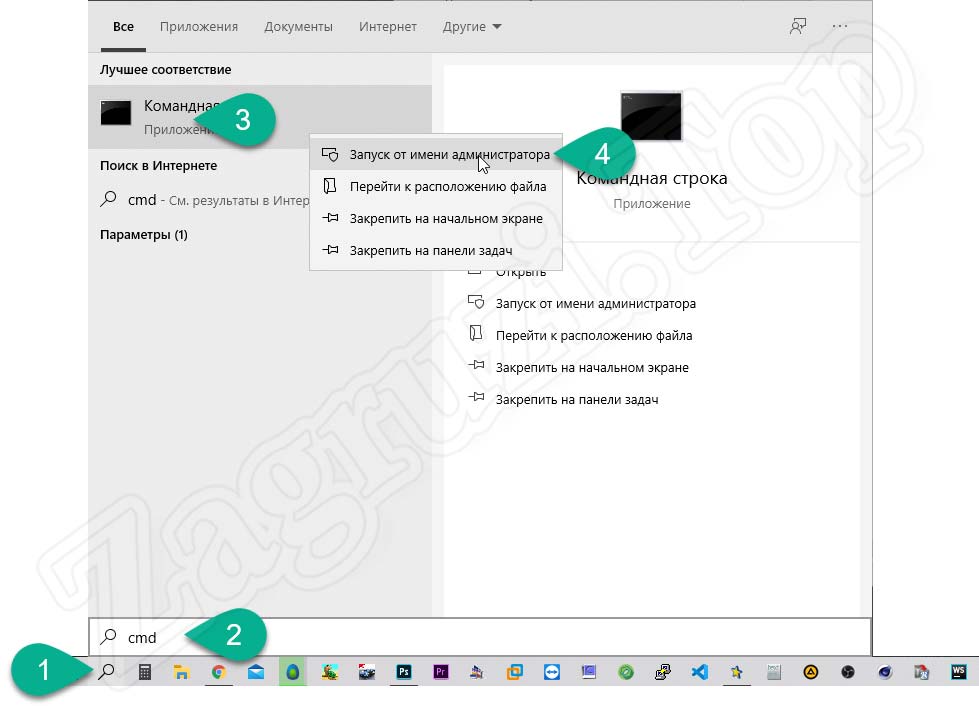Open OBS Studio from the taskbar
The width and height of the screenshot is (979, 710).
846,672
